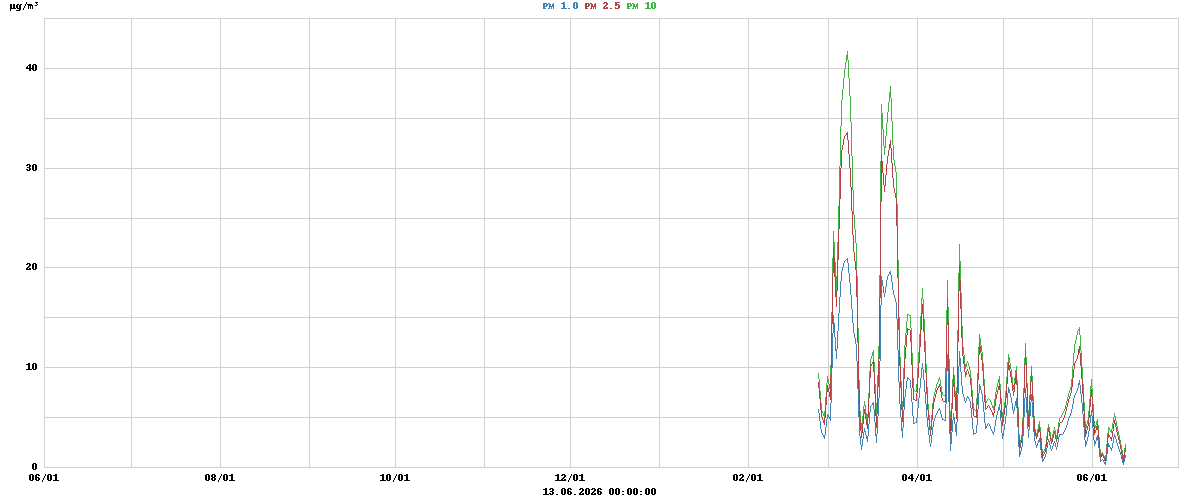Click the PM 1.0 legend label

click(x=560, y=6)
